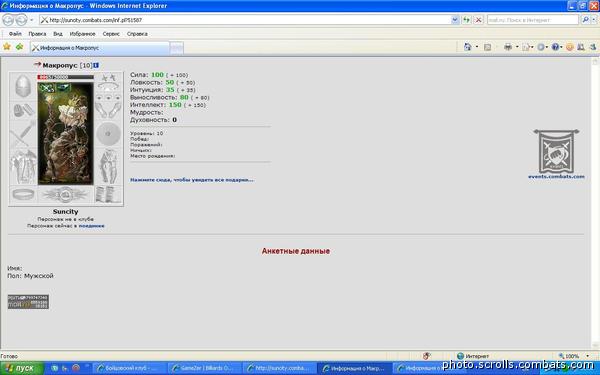Click the 'поединке' link

pyautogui.click(x=91, y=226)
